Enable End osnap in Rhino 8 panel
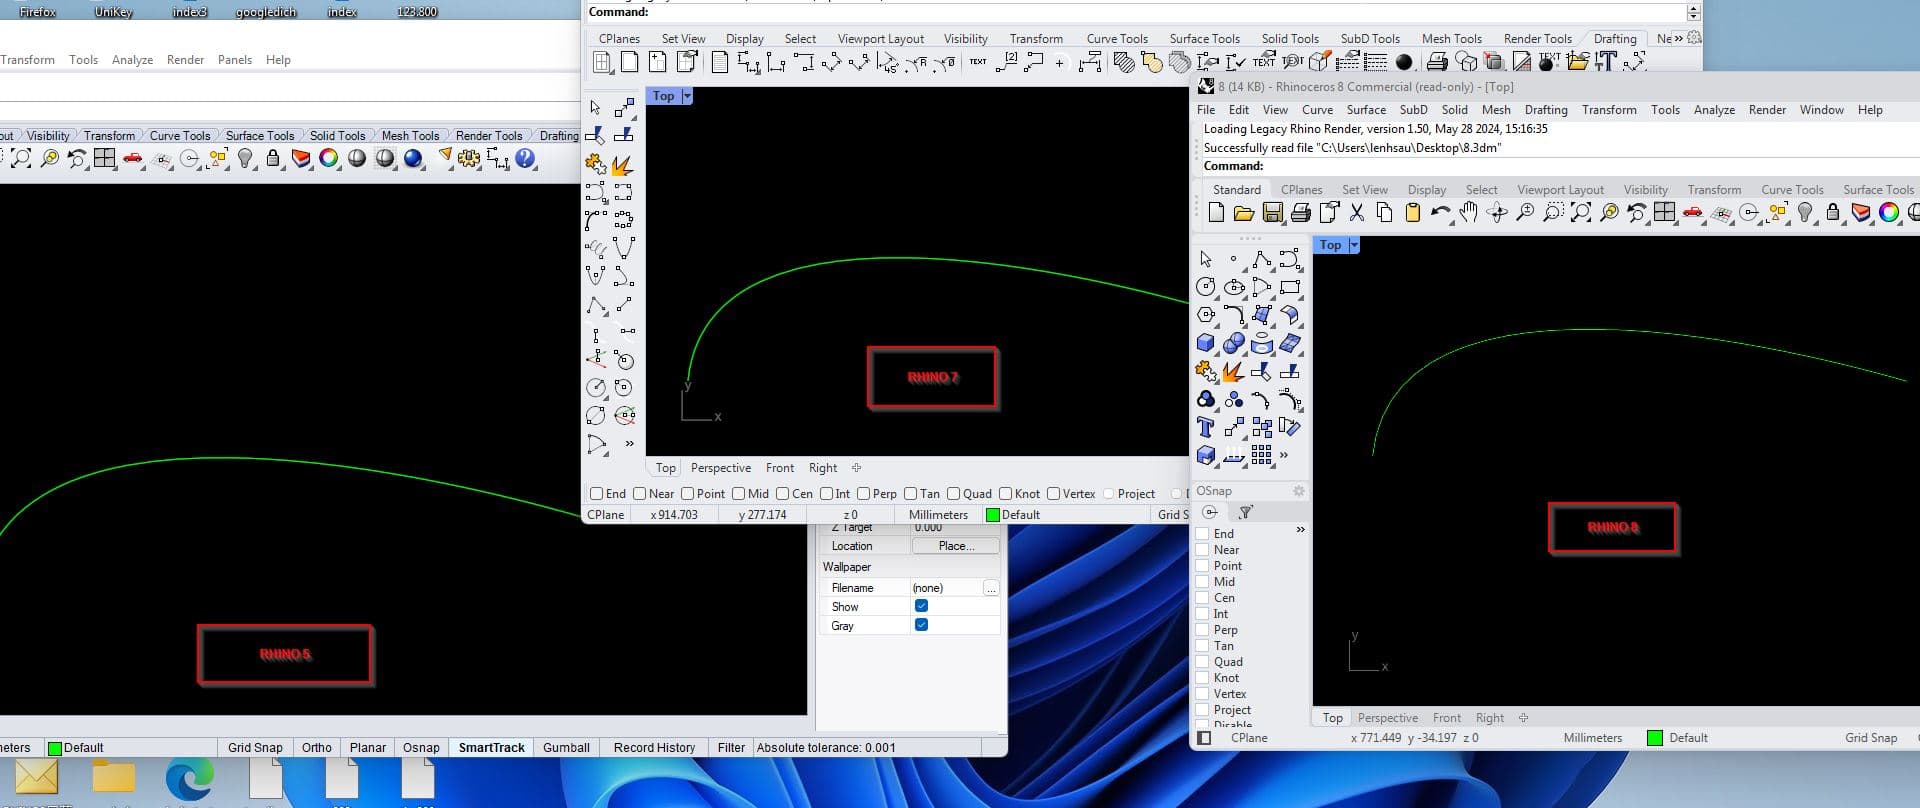 click(x=1203, y=534)
